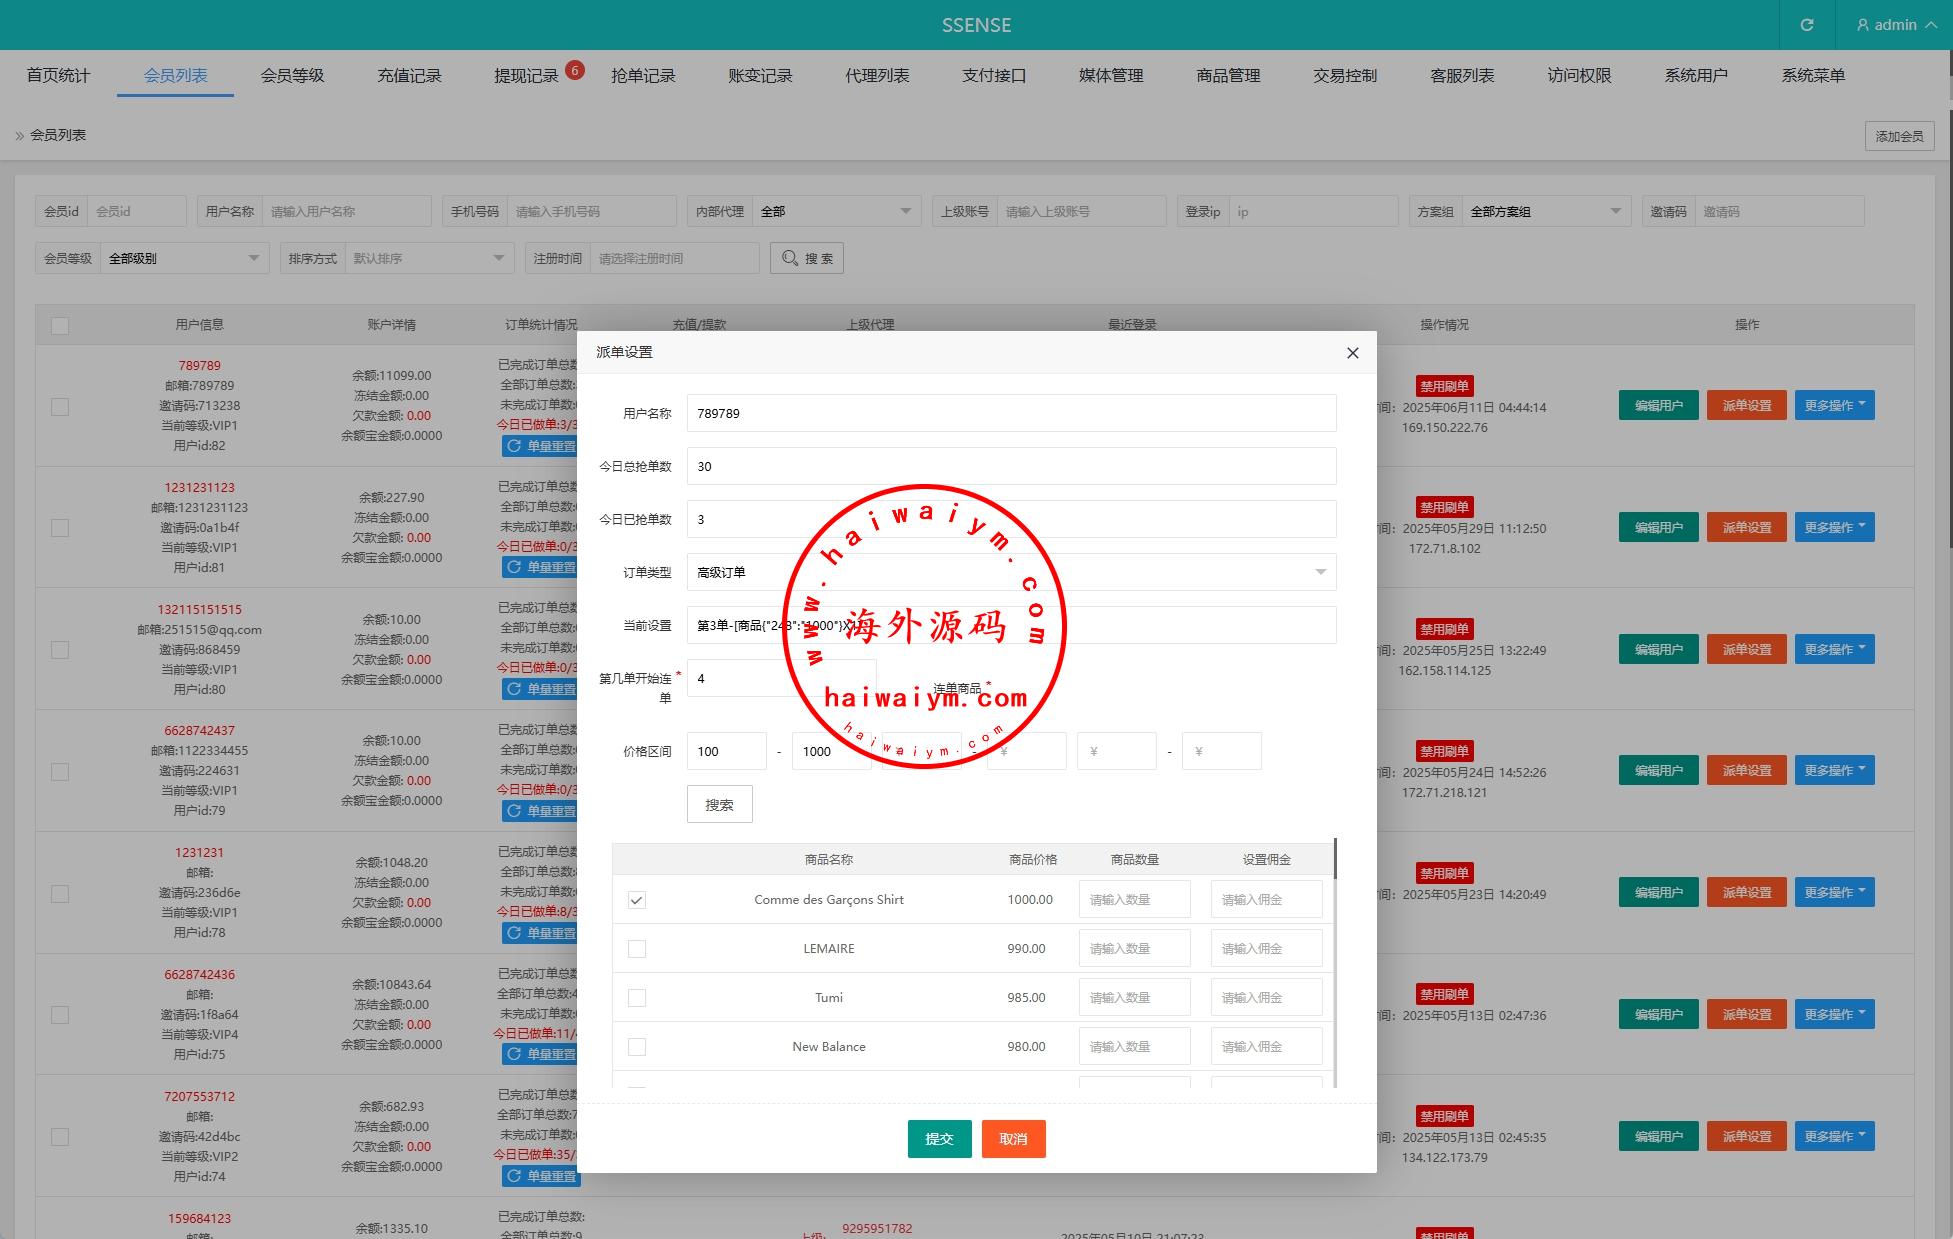Tick the New Balance product checkbox

tap(636, 1047)
